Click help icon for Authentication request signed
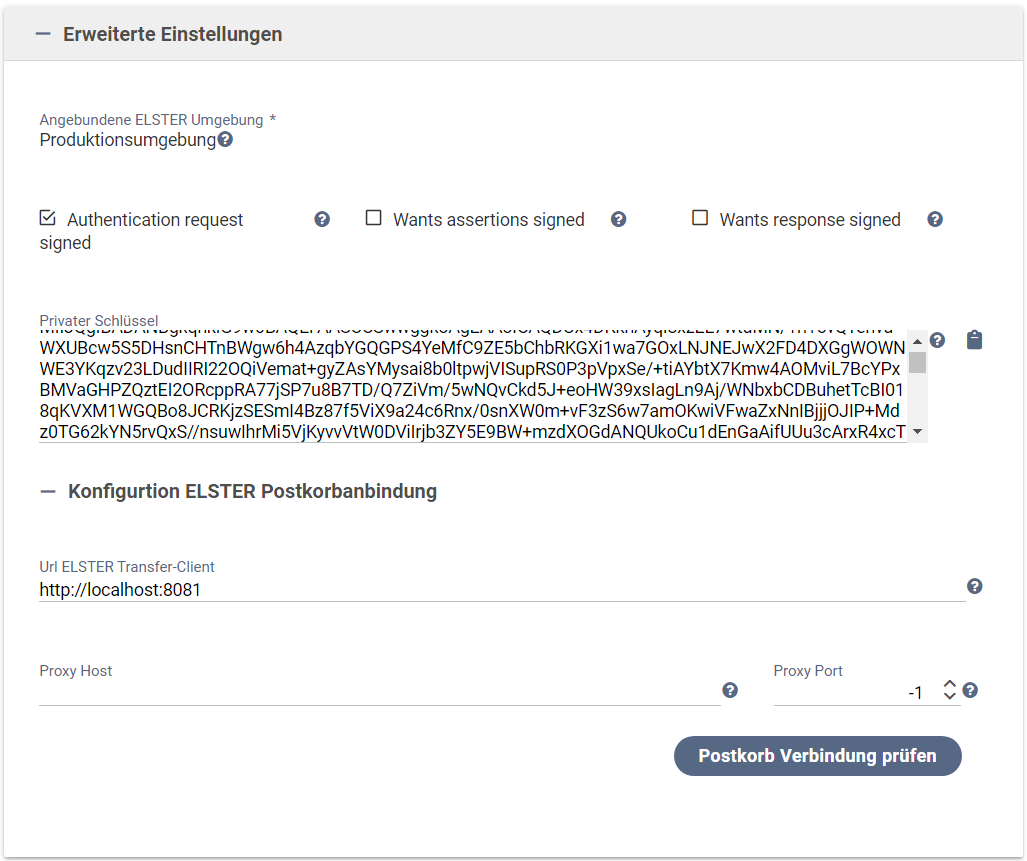This screenshot has width=1027, height=861. 322,219
